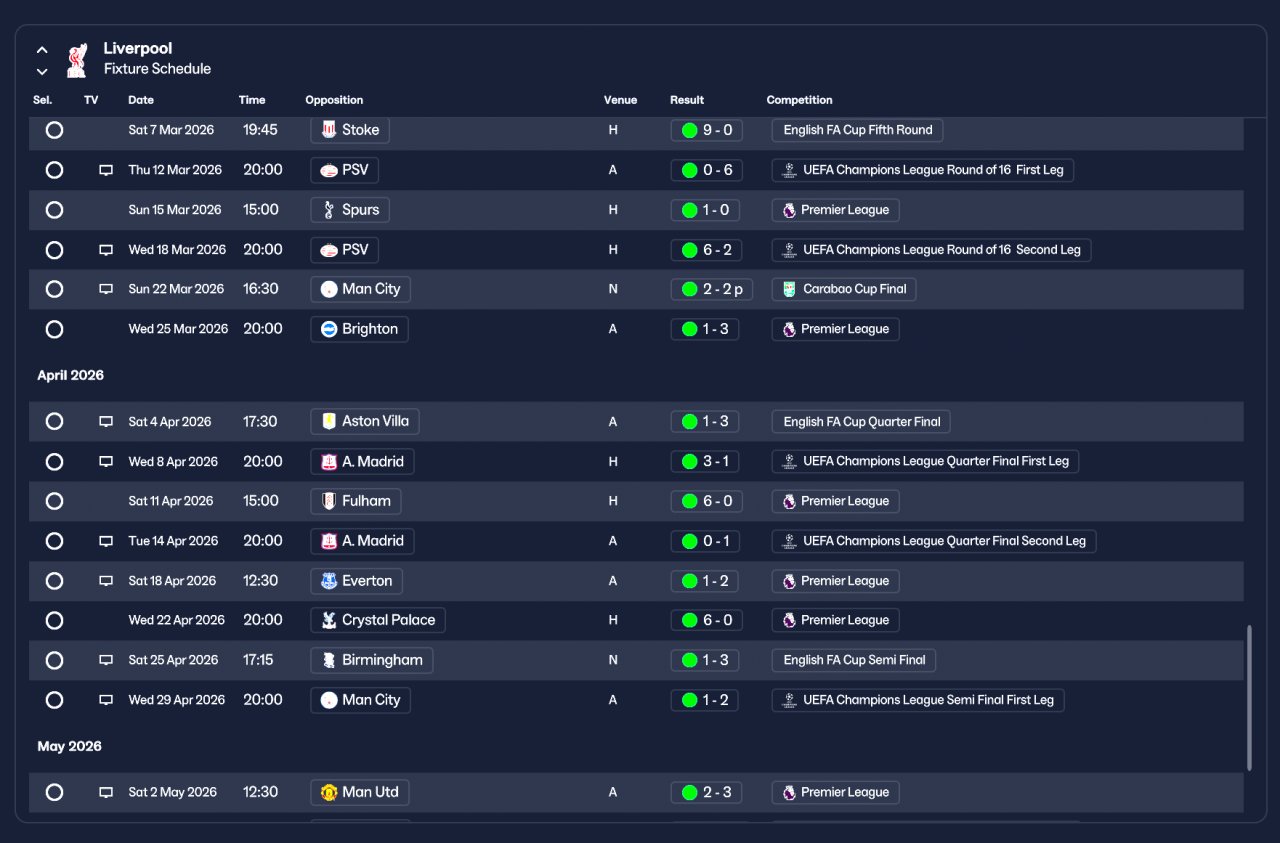This screenshot has height=843, width=1280.
Task: Open the 9 - 0 Stoke result
Action: (x=706, y=130)
